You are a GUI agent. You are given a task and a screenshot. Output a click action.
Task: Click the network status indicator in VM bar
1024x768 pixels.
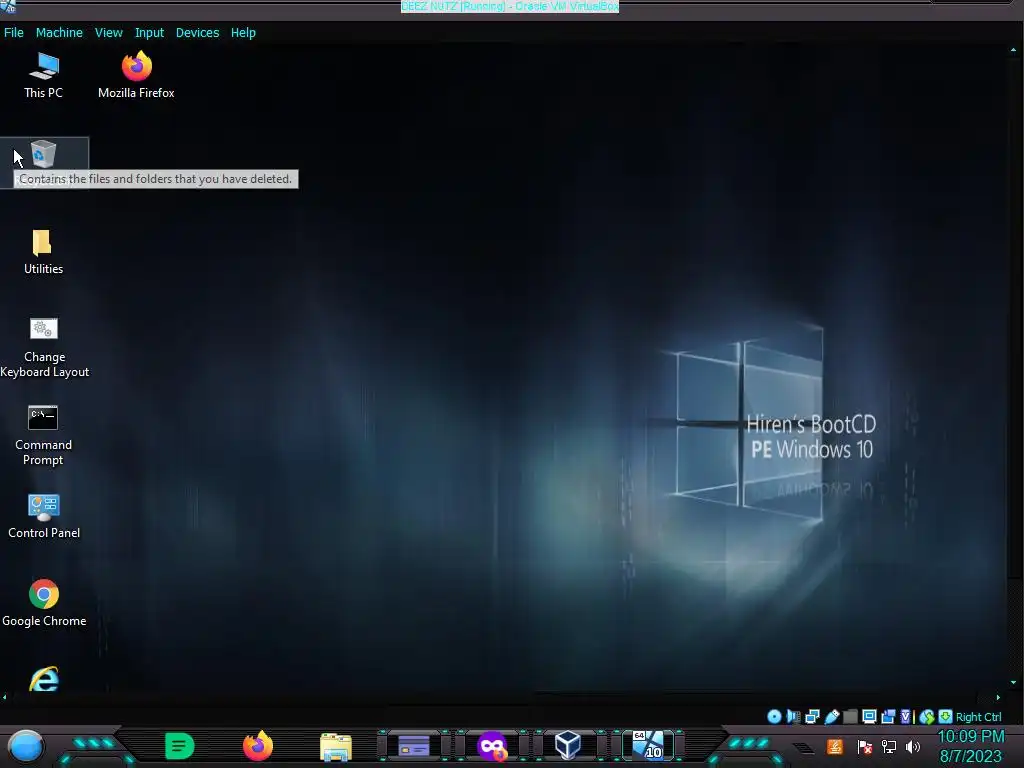pos(812,716)
